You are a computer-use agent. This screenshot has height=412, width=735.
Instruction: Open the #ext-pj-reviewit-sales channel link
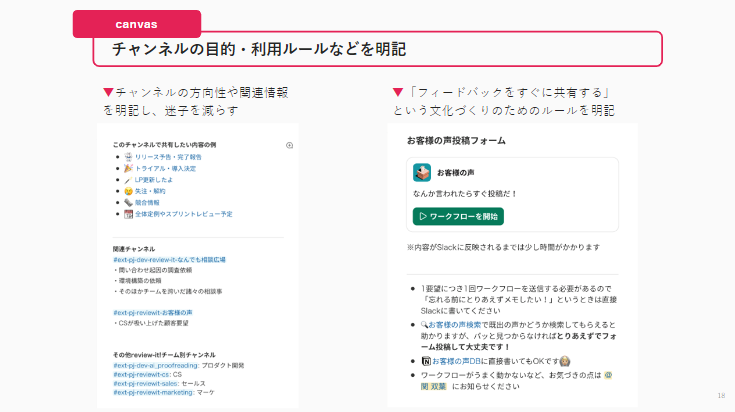point(145,384)
